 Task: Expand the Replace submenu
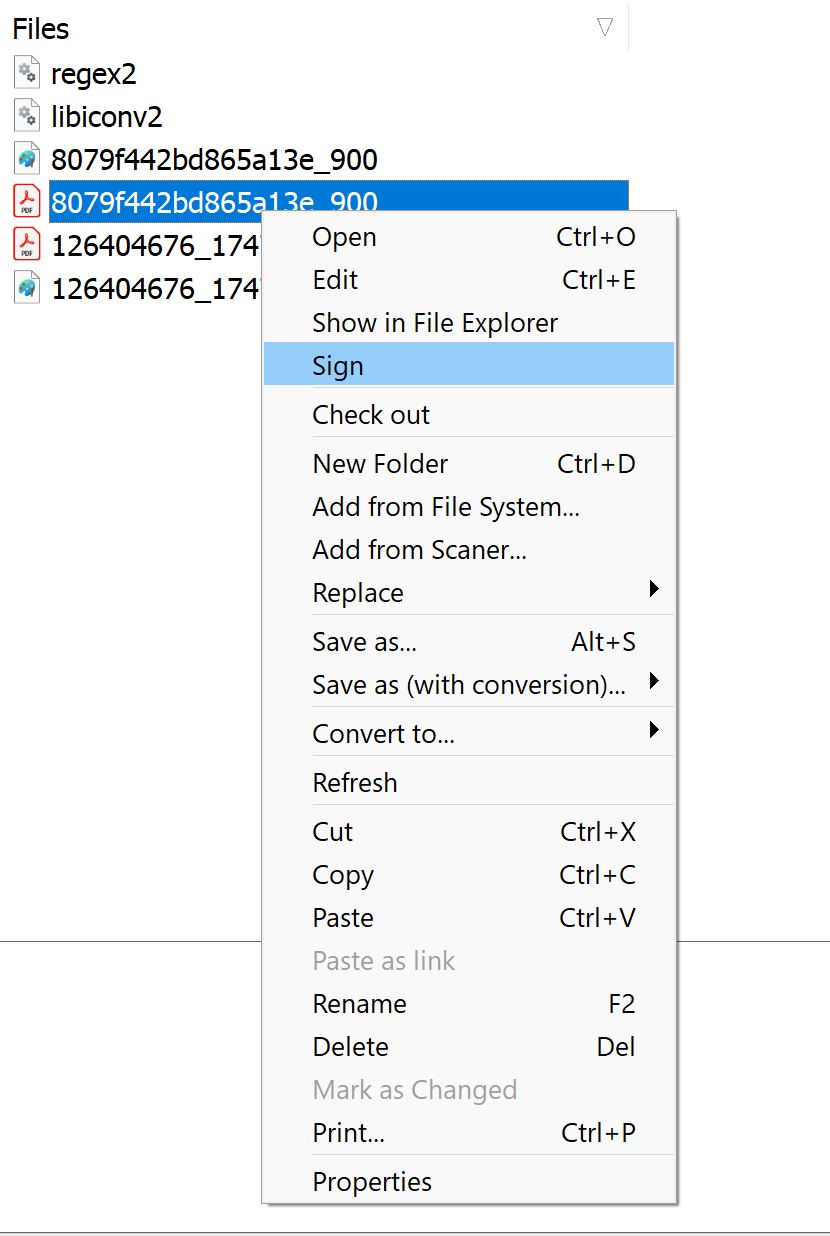click(654, 589)
